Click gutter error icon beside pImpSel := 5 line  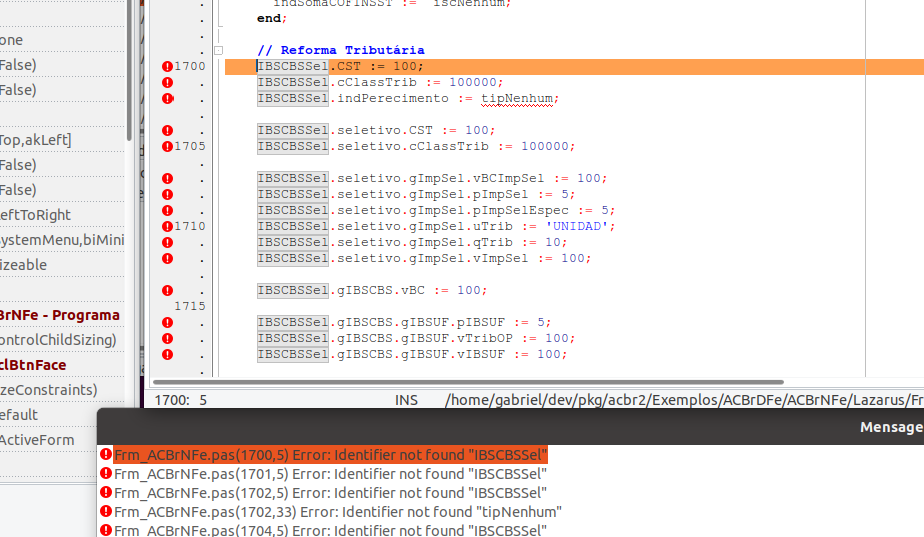167,195
